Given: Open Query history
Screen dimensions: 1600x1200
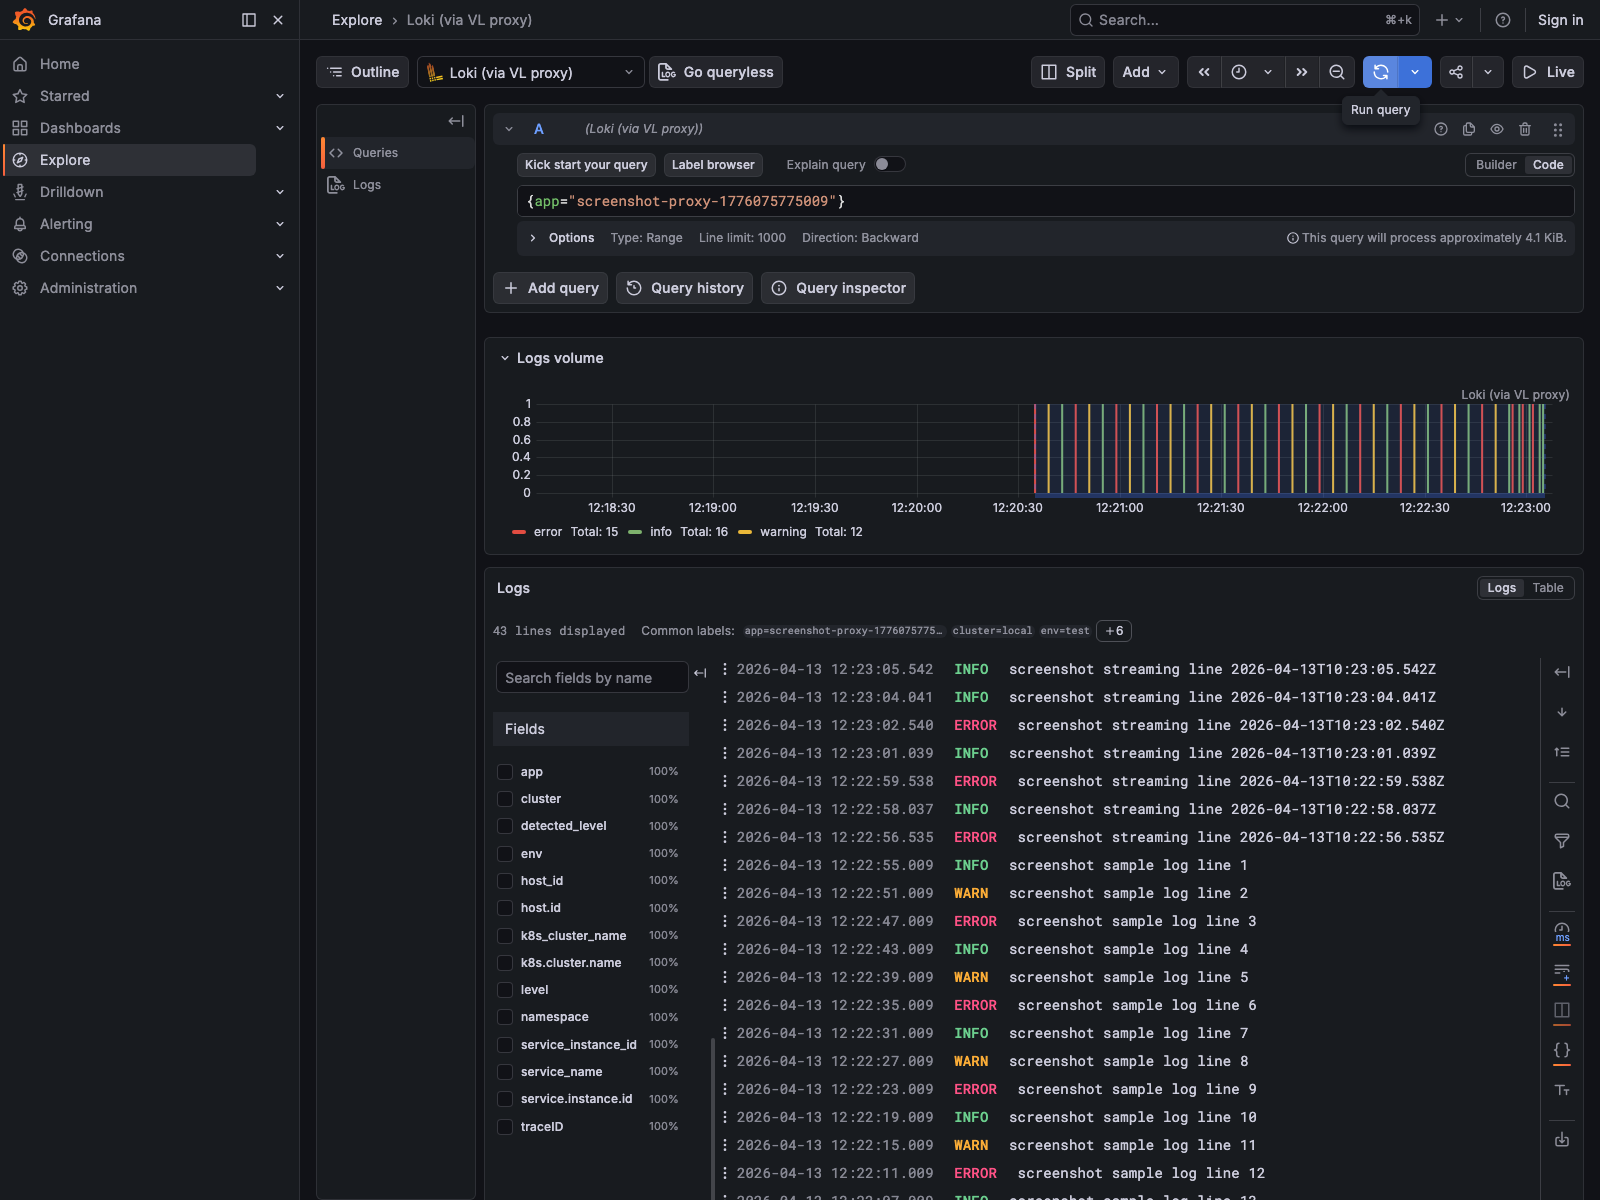Looking at the screenshot, I should click(685, 288).
